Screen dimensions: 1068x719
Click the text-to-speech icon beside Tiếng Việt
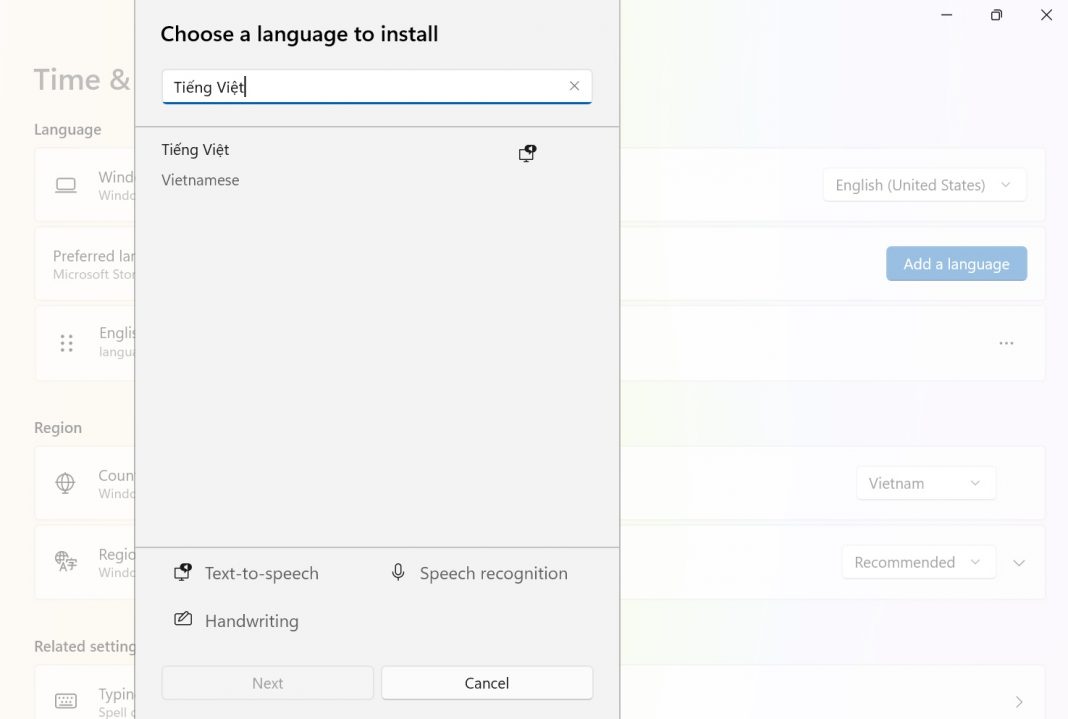coord(527,153)
